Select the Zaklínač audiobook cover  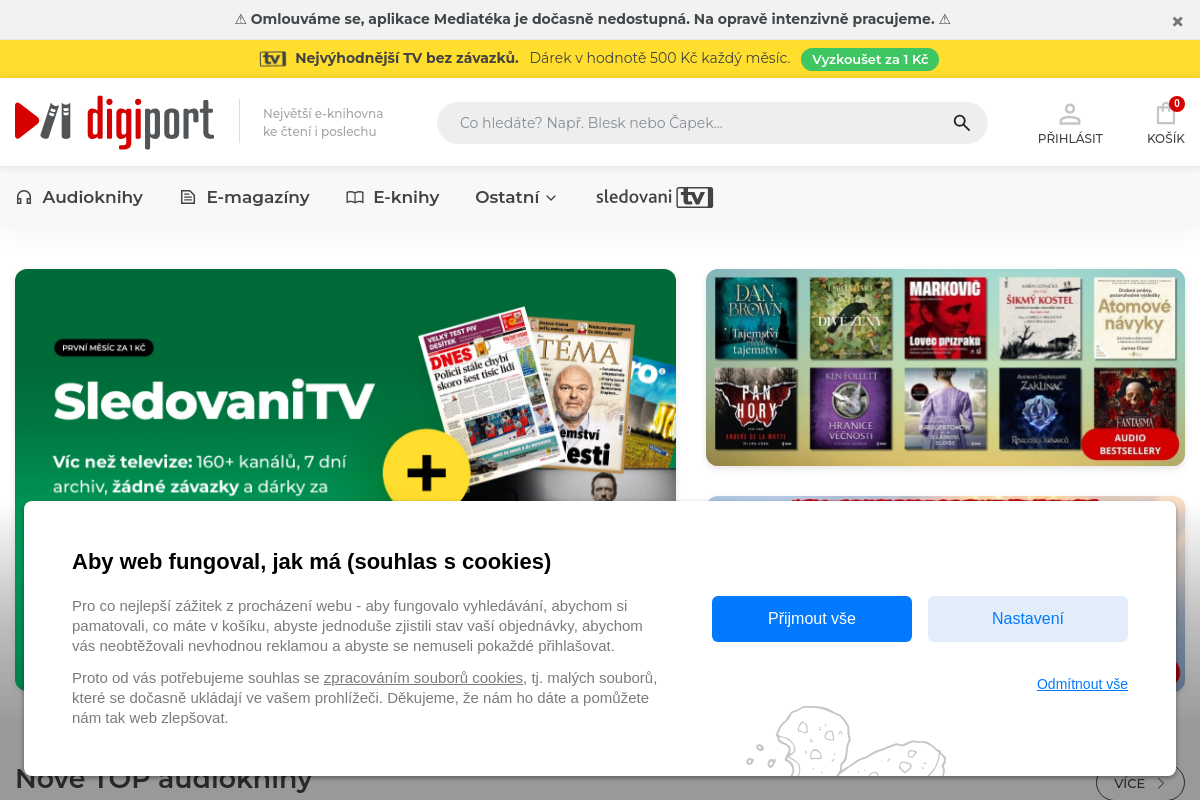(1040, 409)
